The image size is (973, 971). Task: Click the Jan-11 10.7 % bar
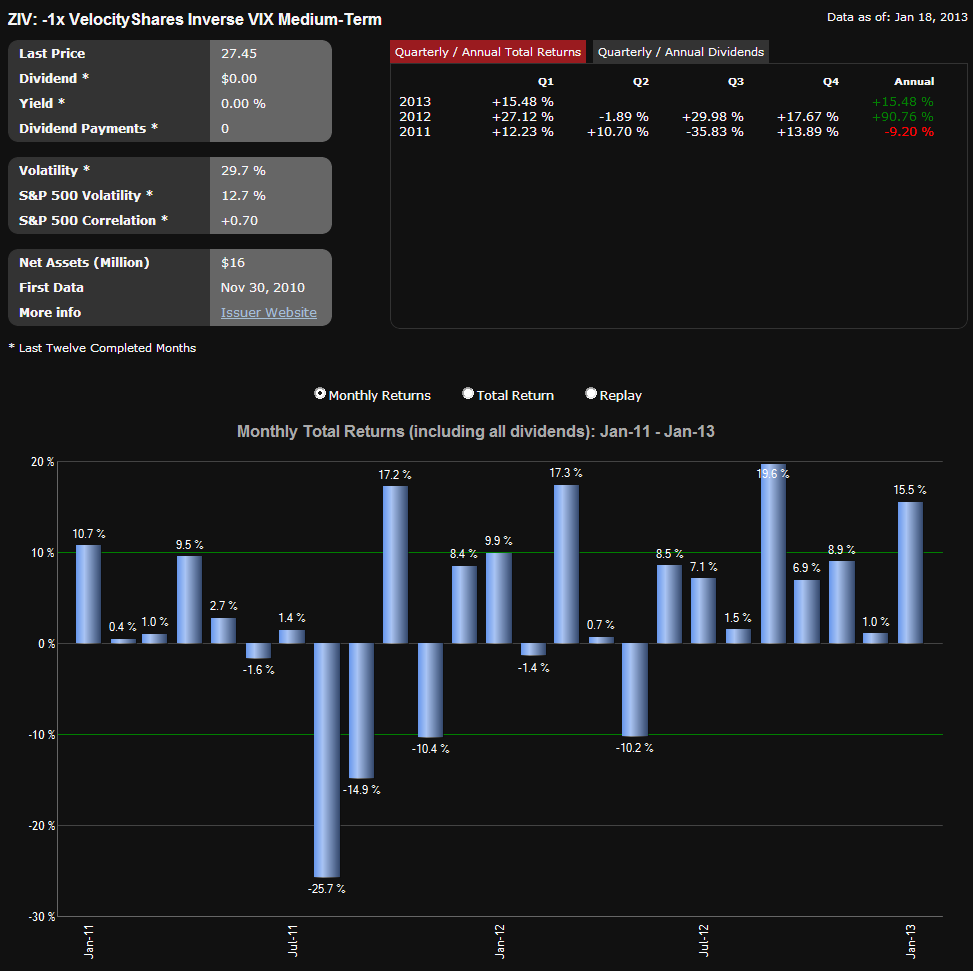point(88,594)
